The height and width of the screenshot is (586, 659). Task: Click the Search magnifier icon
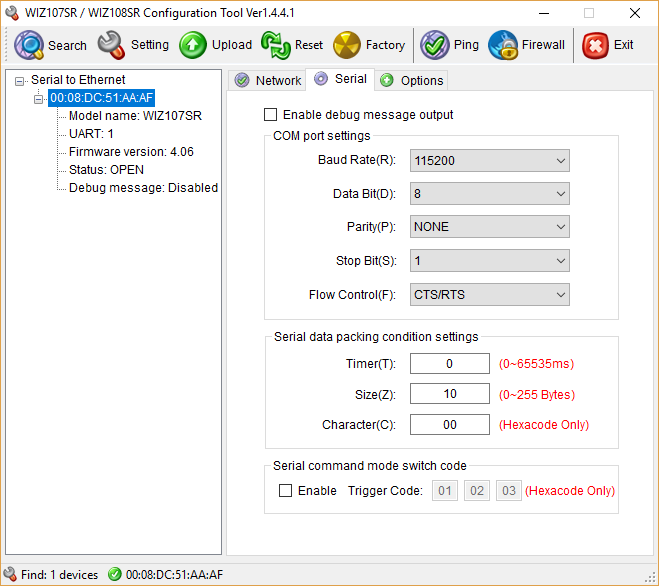(x=29, y=45)
